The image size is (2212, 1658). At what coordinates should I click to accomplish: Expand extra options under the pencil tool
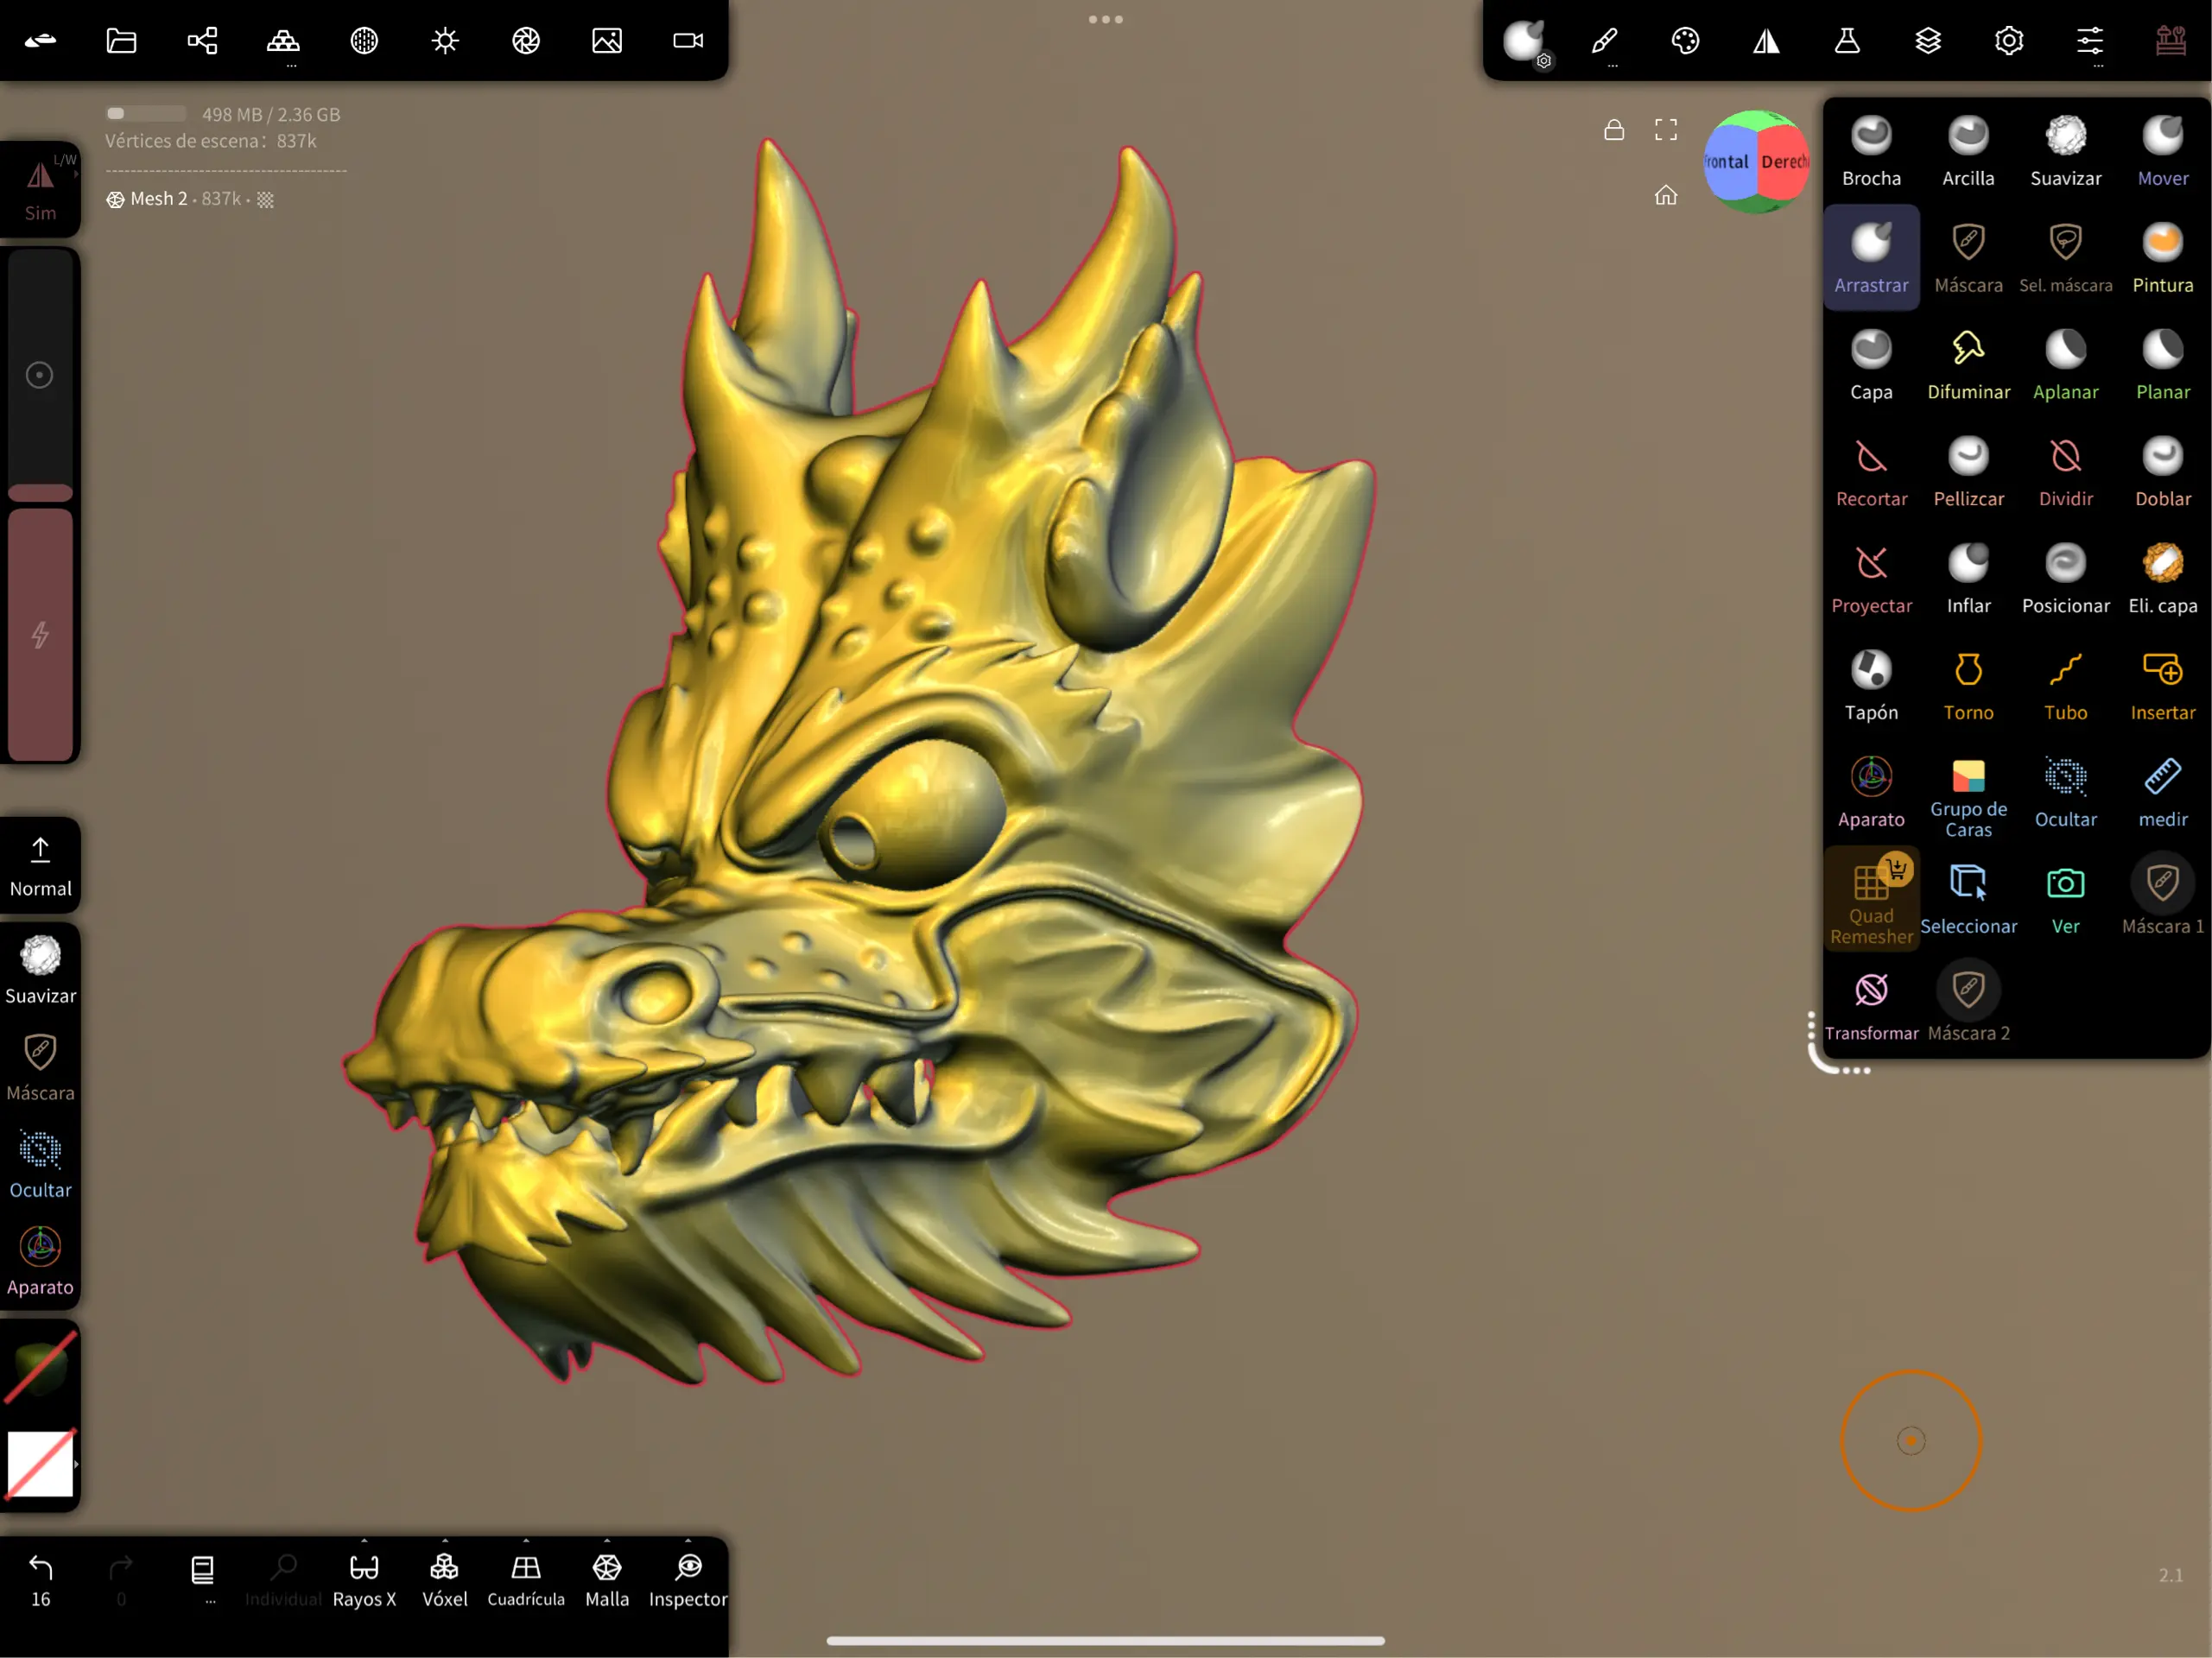[x=1612, y=66]
